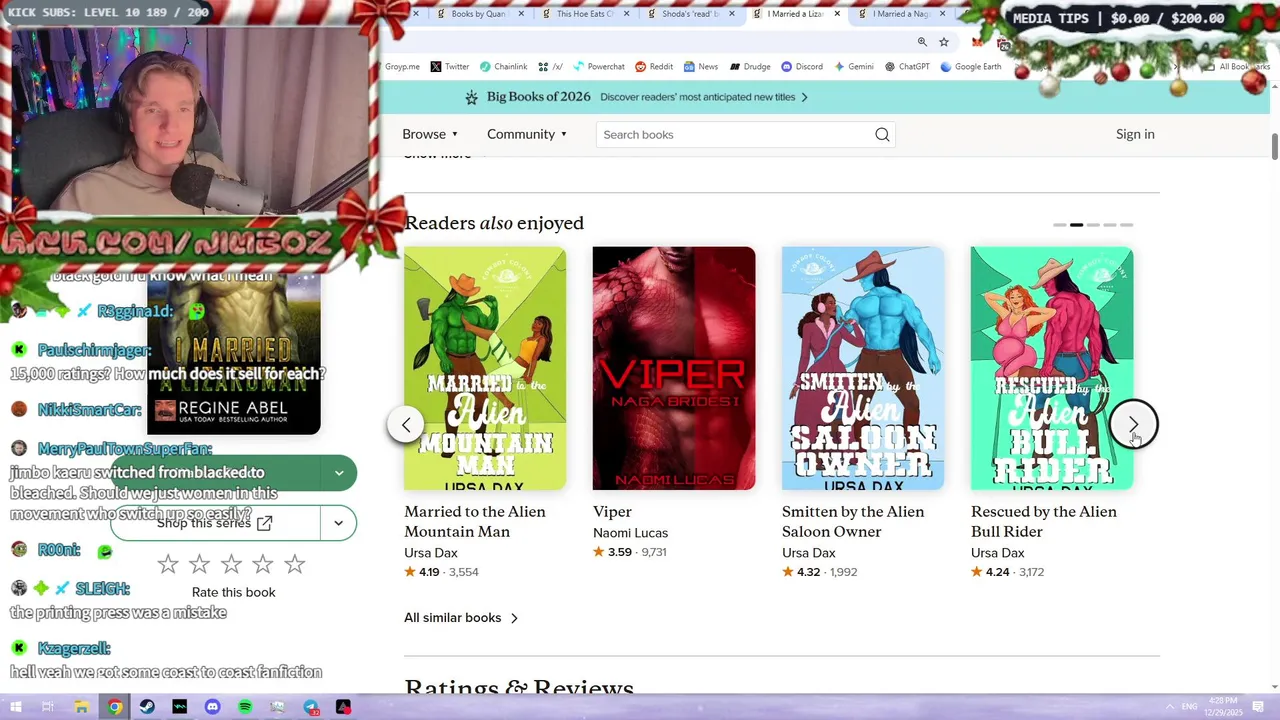Open author Naomi Lucas link
The height and width of the screenshot is (720, 1280).
point(630,533)
